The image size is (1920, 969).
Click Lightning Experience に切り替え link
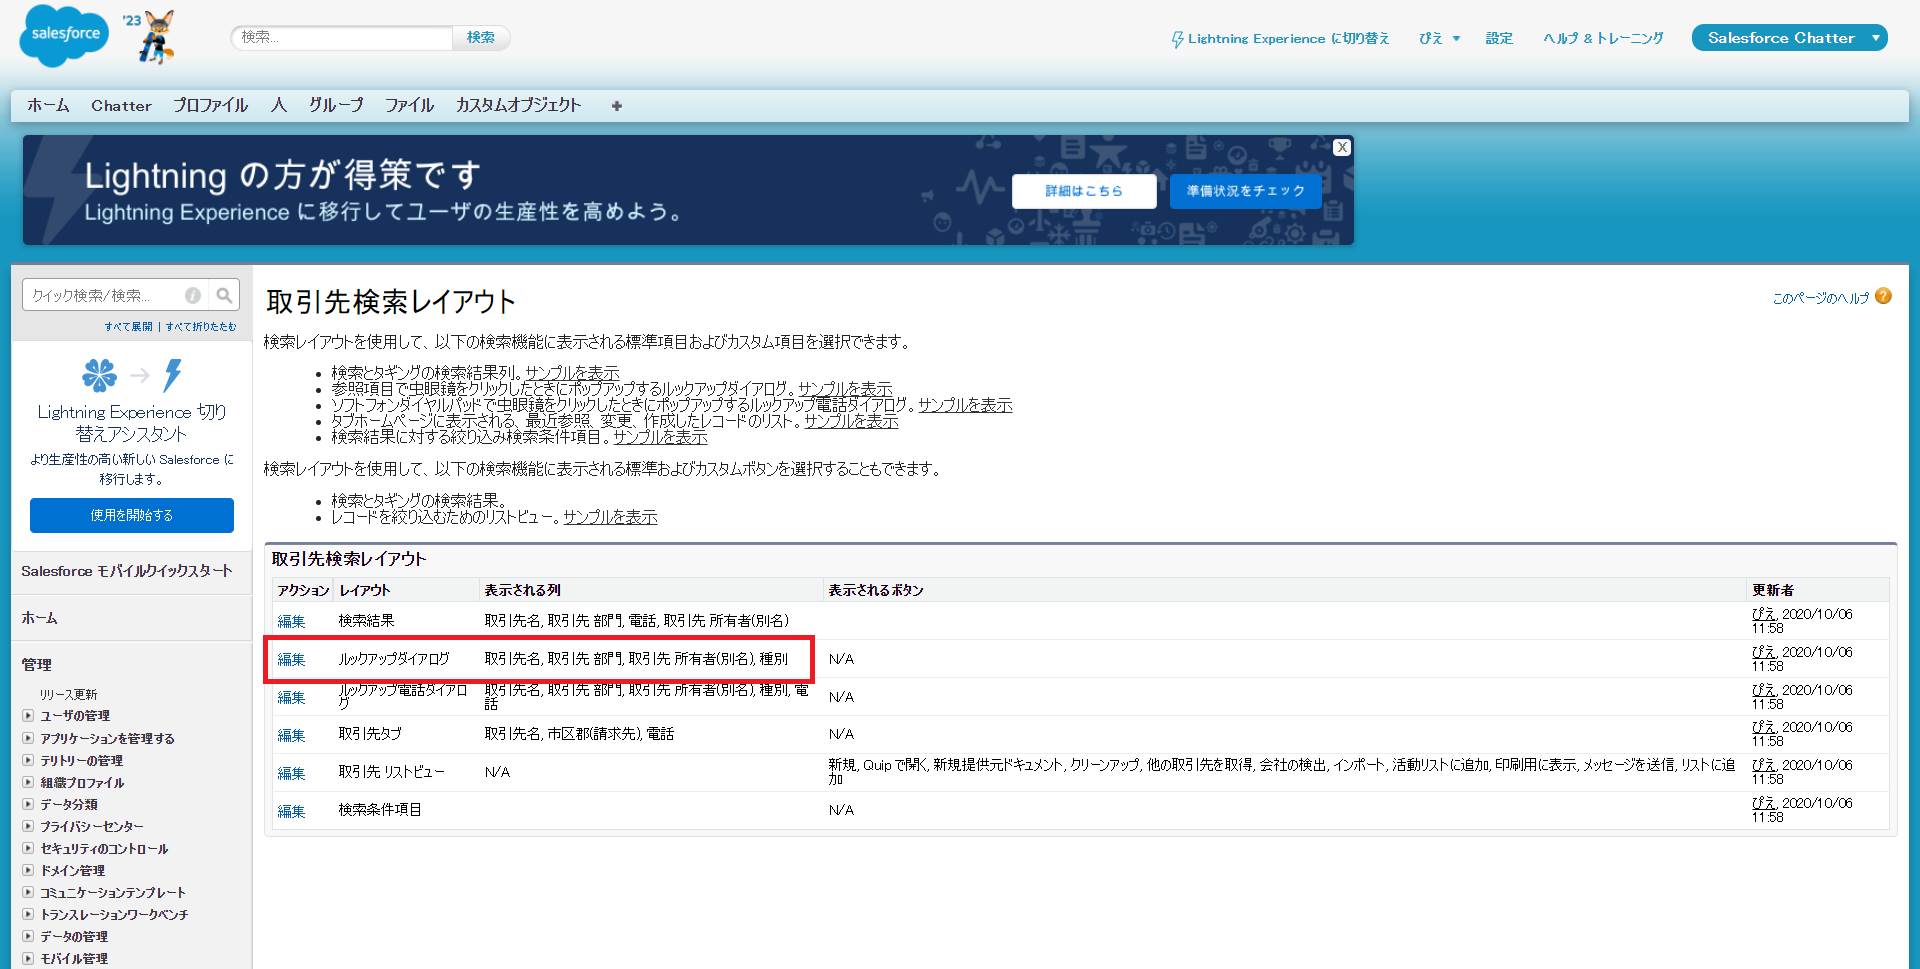[x=1289, y=39]
